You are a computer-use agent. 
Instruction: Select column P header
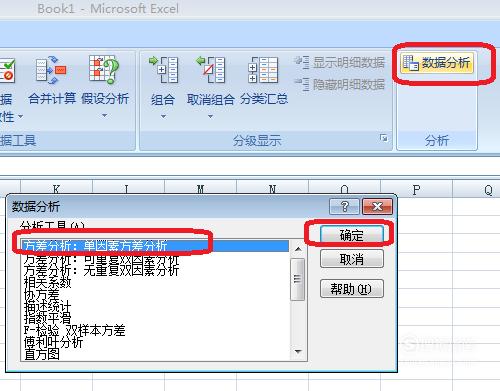416,190
